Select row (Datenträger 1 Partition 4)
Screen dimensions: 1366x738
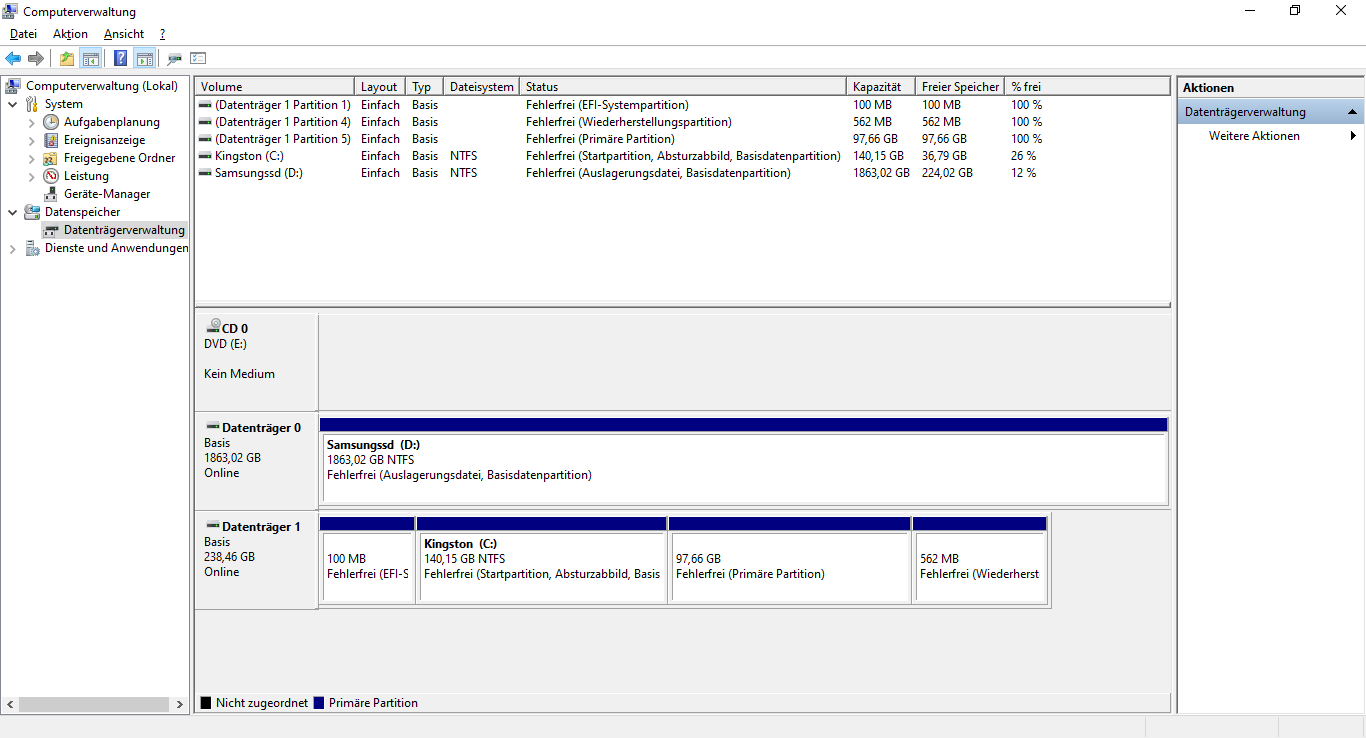682,122
